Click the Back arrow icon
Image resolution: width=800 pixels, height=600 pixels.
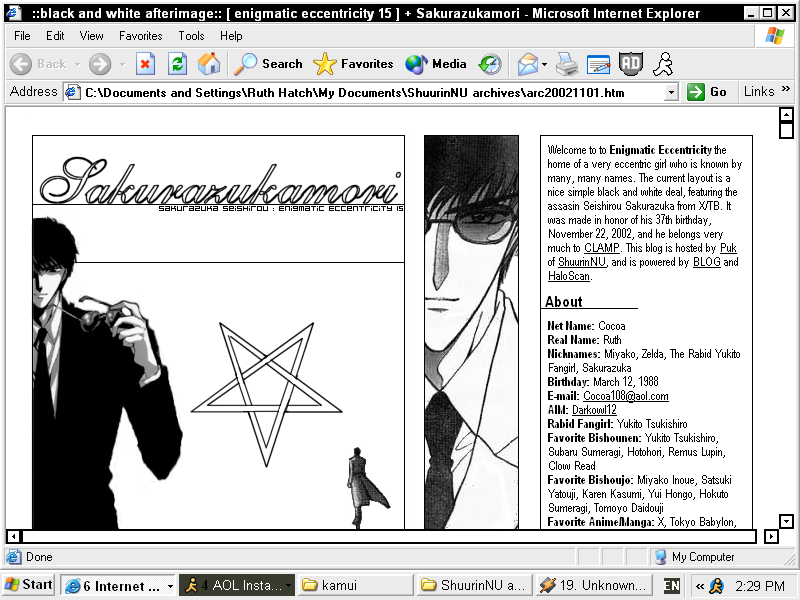click(x=21, y=64)
